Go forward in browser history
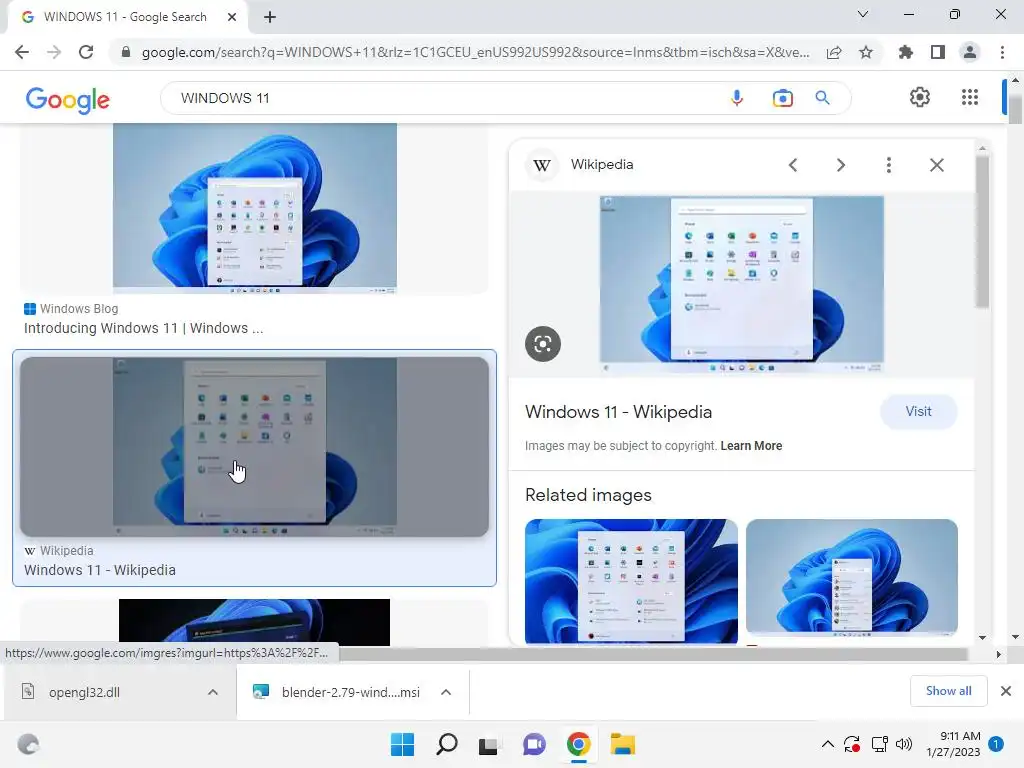Image resolution: width=1024 pixels, height=768 pixels. (x=54, y=52)
